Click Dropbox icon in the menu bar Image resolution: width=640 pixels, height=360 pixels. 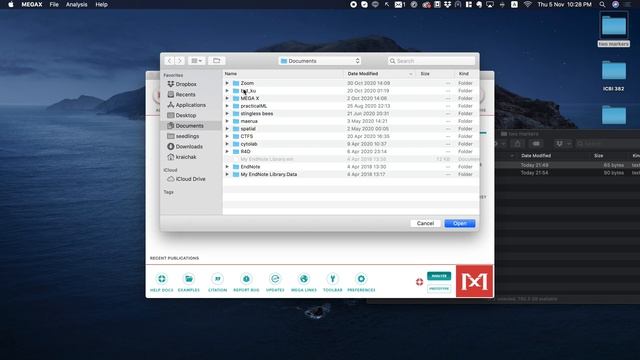click(x=447, y=4)
